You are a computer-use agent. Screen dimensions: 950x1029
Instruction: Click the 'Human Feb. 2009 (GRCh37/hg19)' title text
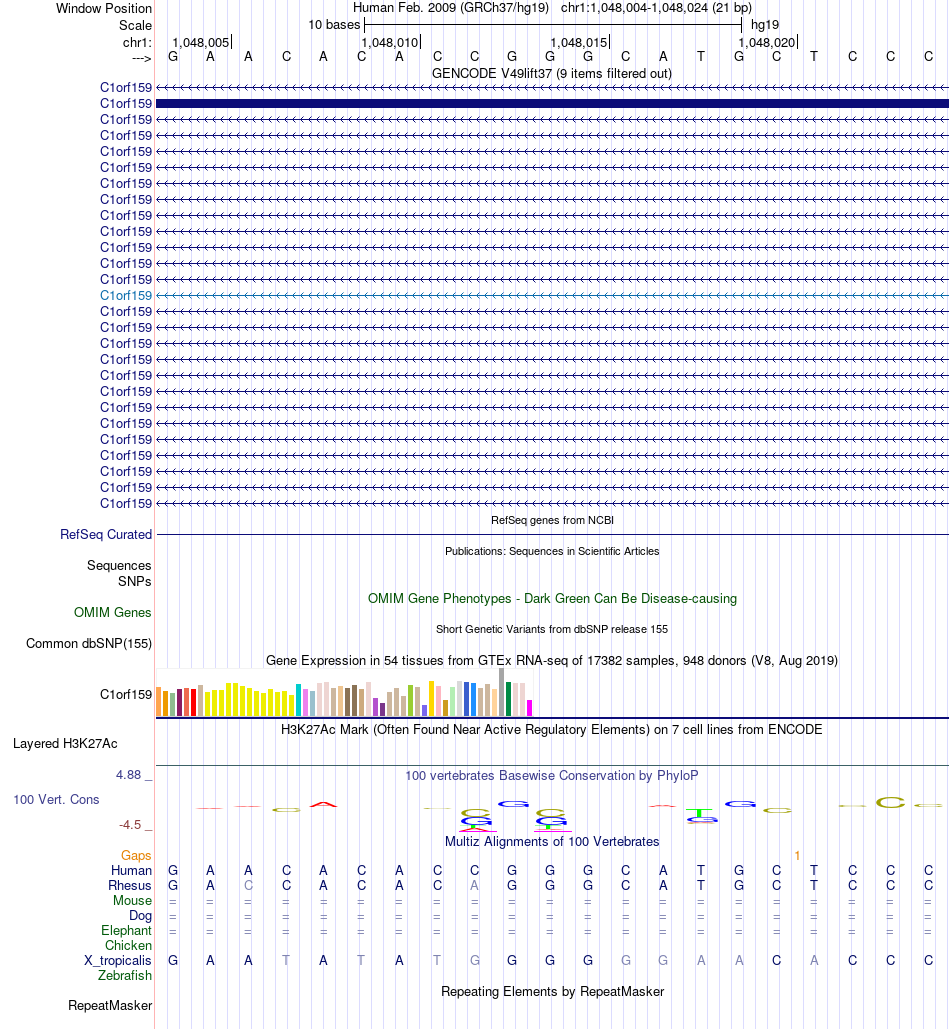click(453, 8)
